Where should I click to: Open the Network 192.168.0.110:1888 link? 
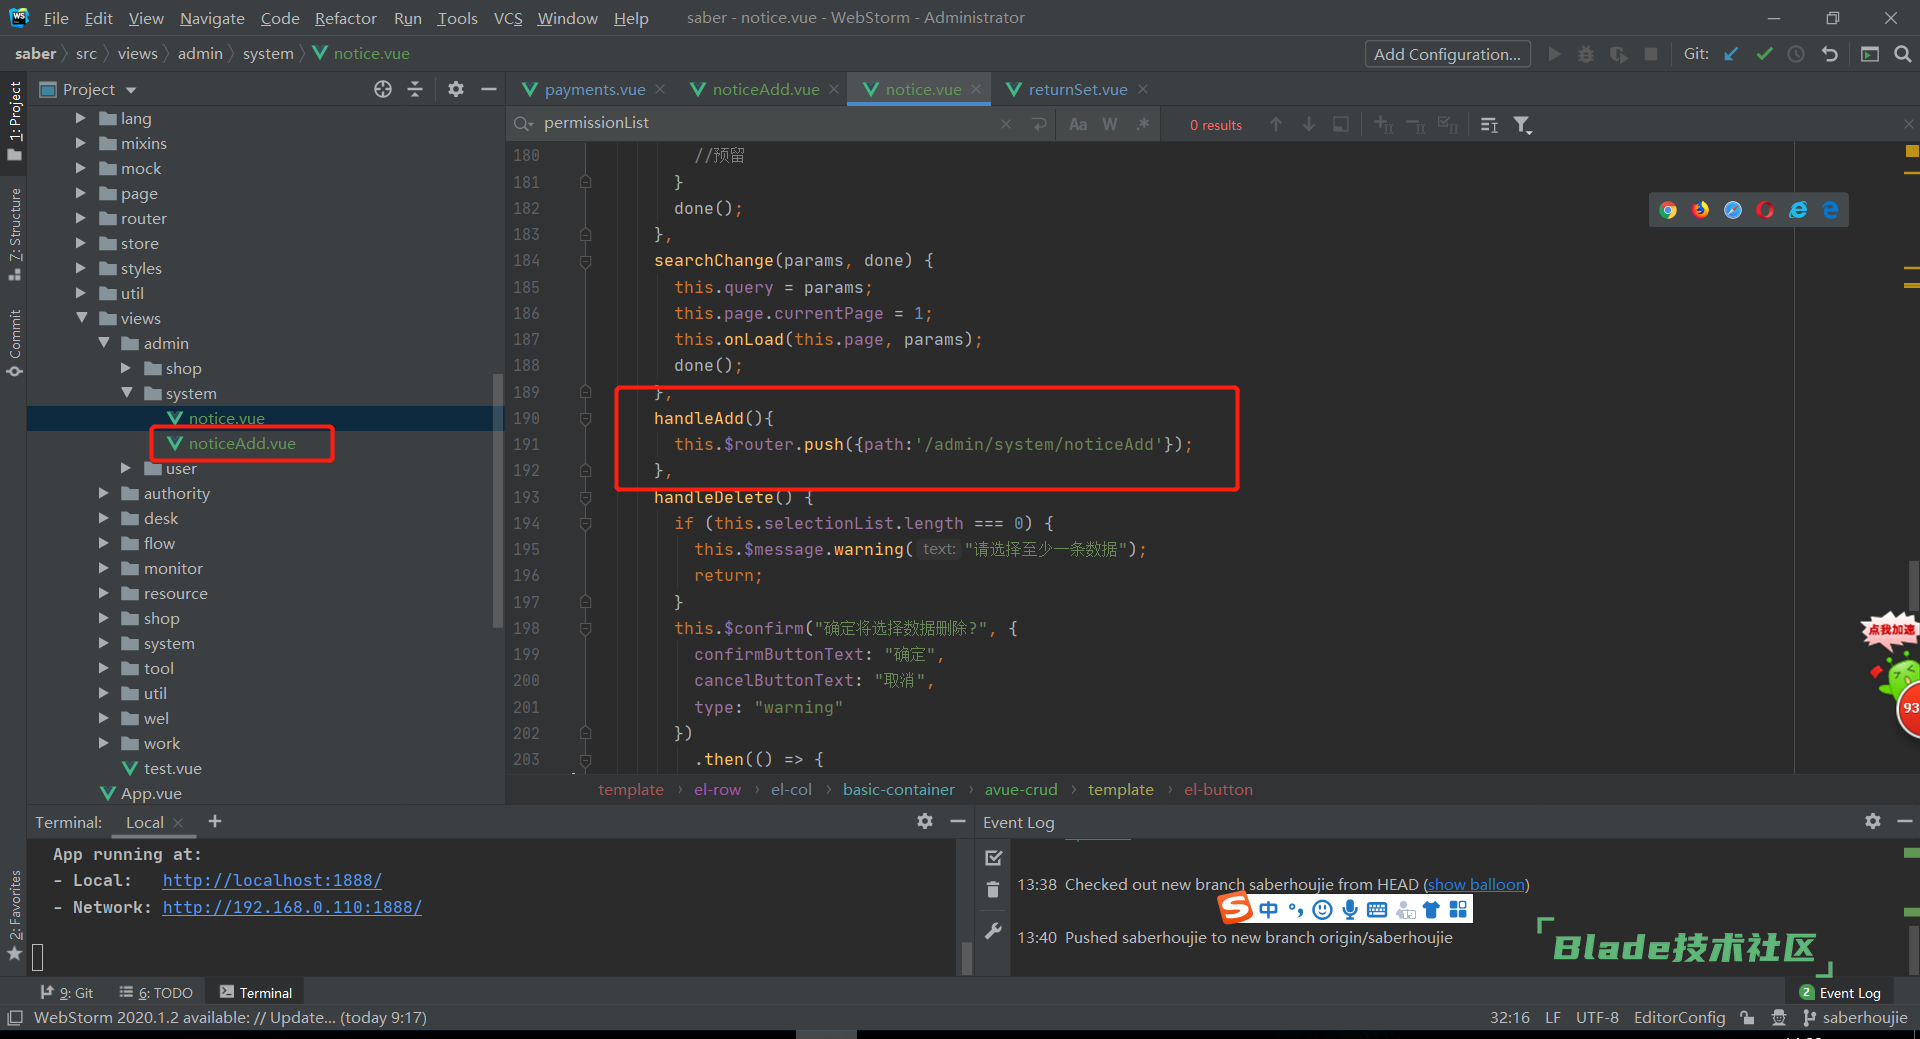click(292, 907)
